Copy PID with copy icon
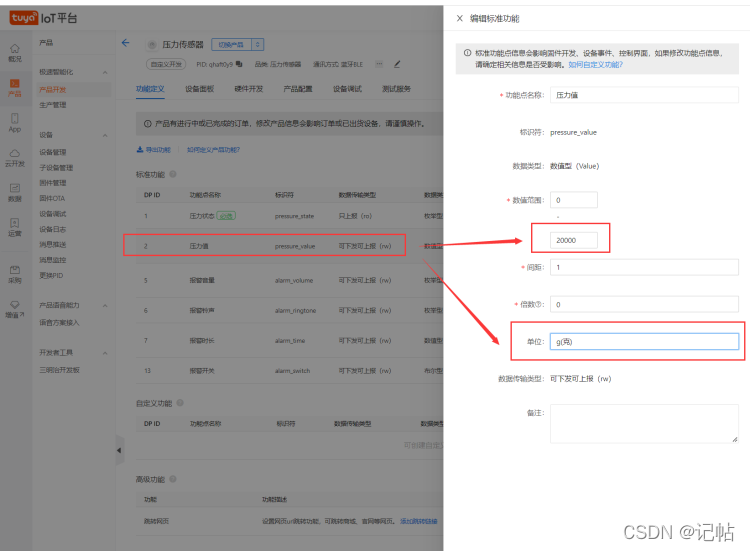 coord(239,64)
